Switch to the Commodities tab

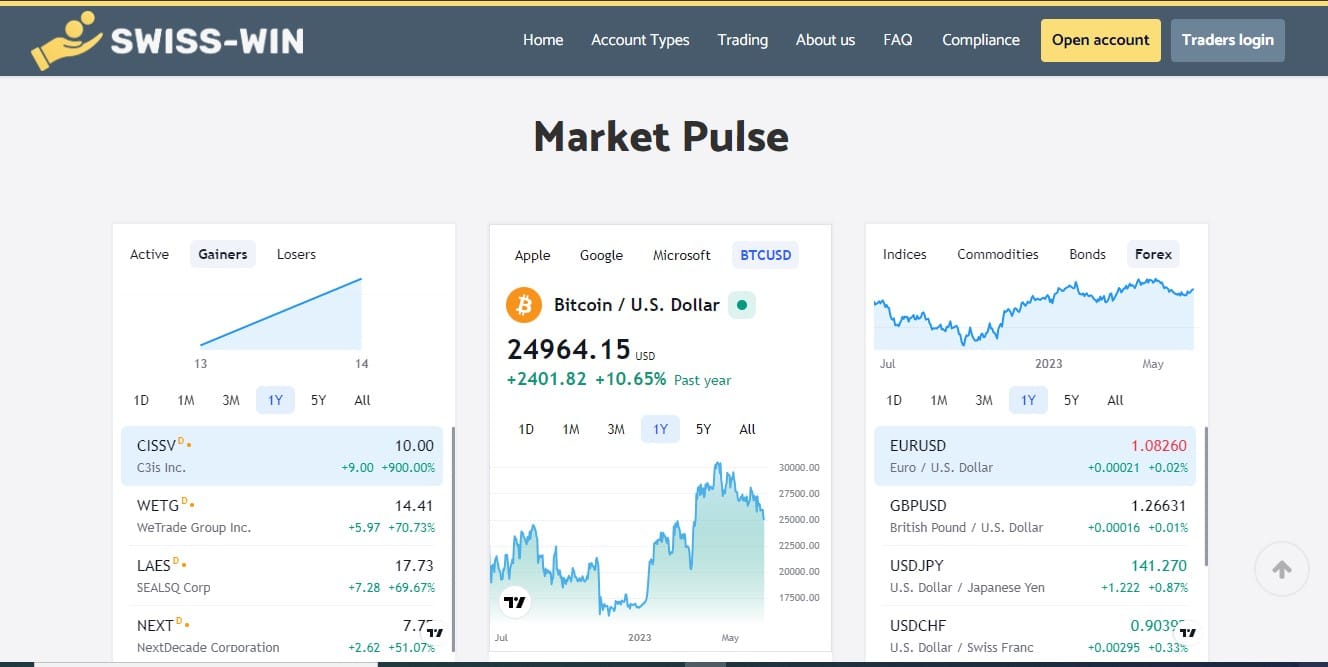997,254
